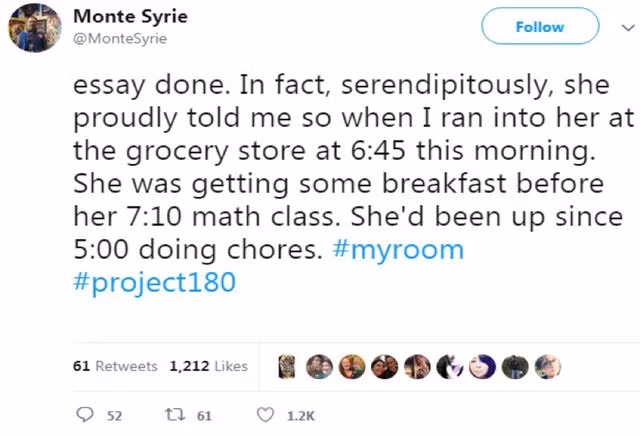Open Monte Syrie's profile picture
640x436 pixels.
coord(35,27)
